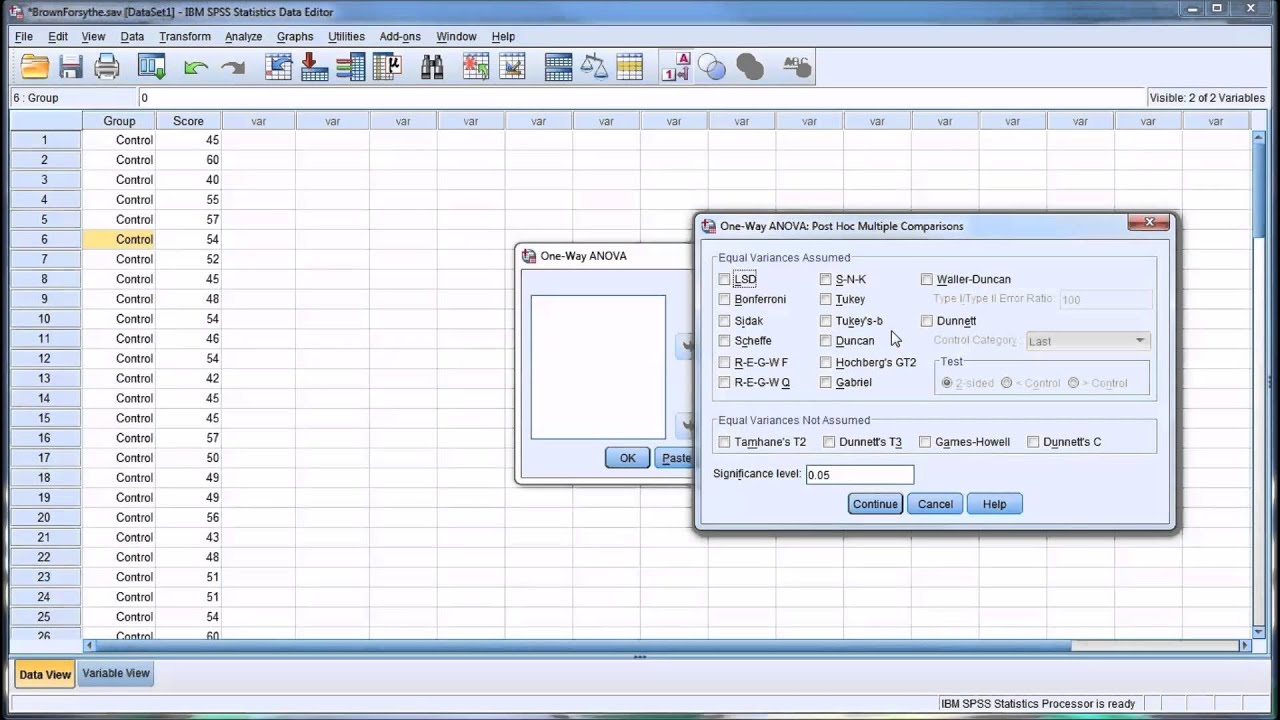Recall recently used dialogs icon
The height and width of the screenshot is (720, 1280).
pos(151,67)
